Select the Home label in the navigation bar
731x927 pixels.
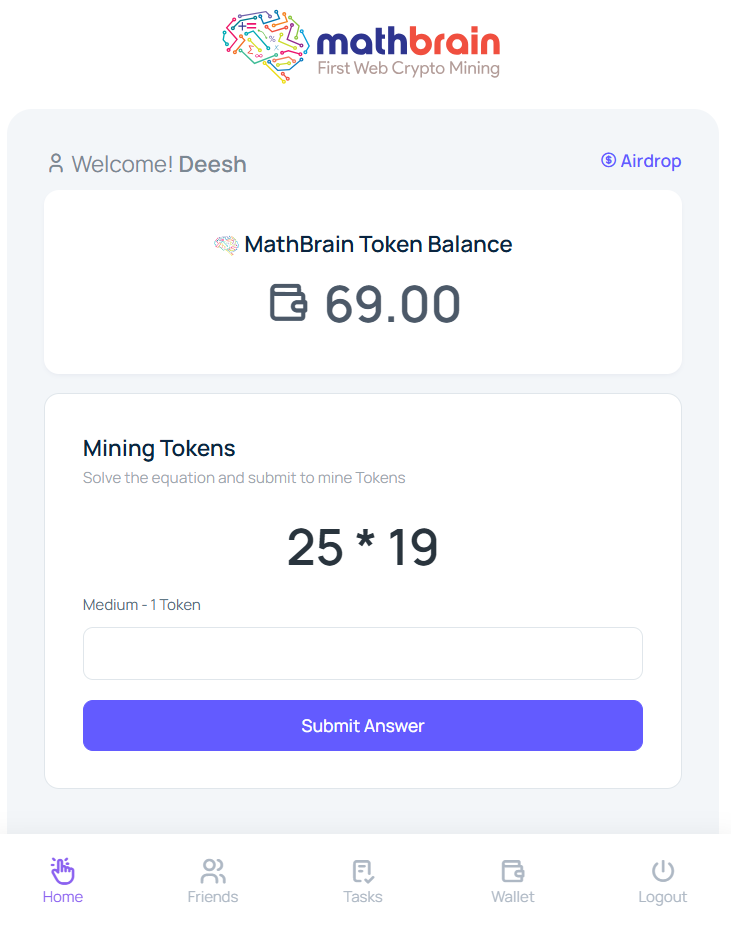pyautogui.click(x=62, y=897)
